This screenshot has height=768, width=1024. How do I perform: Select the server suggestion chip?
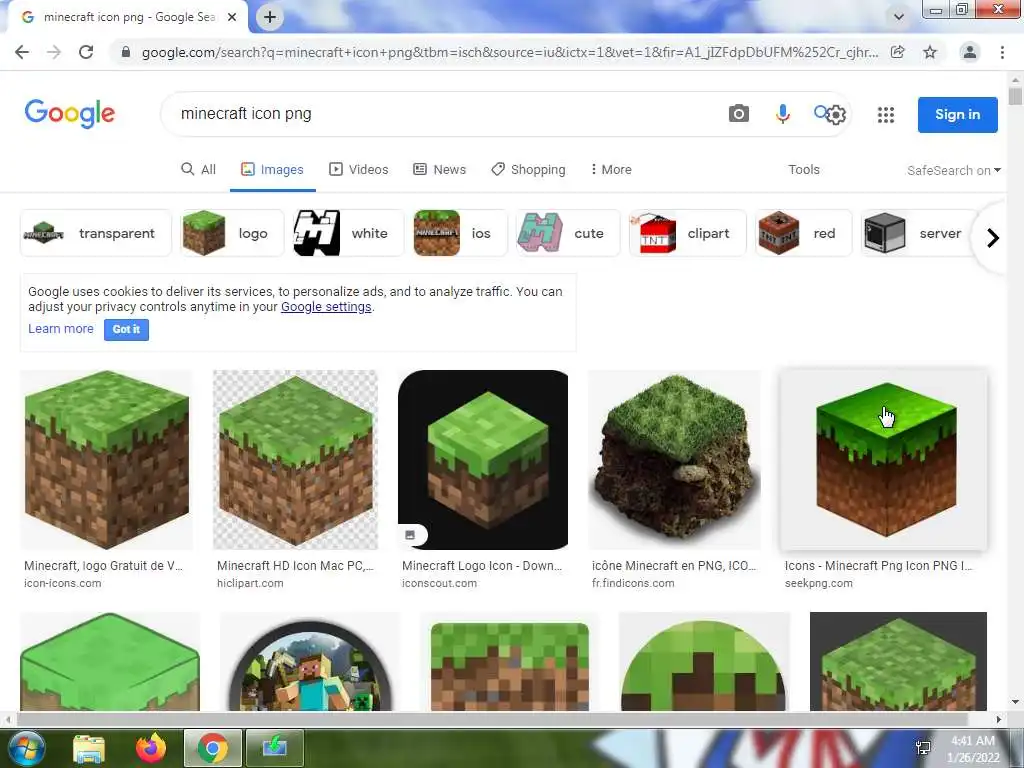click(920, 233)
